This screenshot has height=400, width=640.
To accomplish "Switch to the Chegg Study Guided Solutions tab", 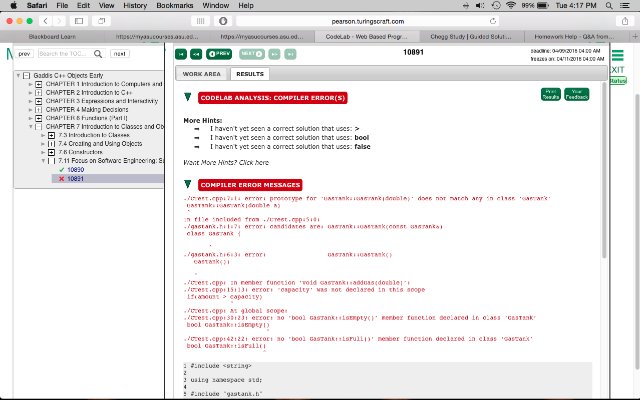I will click(x=471, y=36).
